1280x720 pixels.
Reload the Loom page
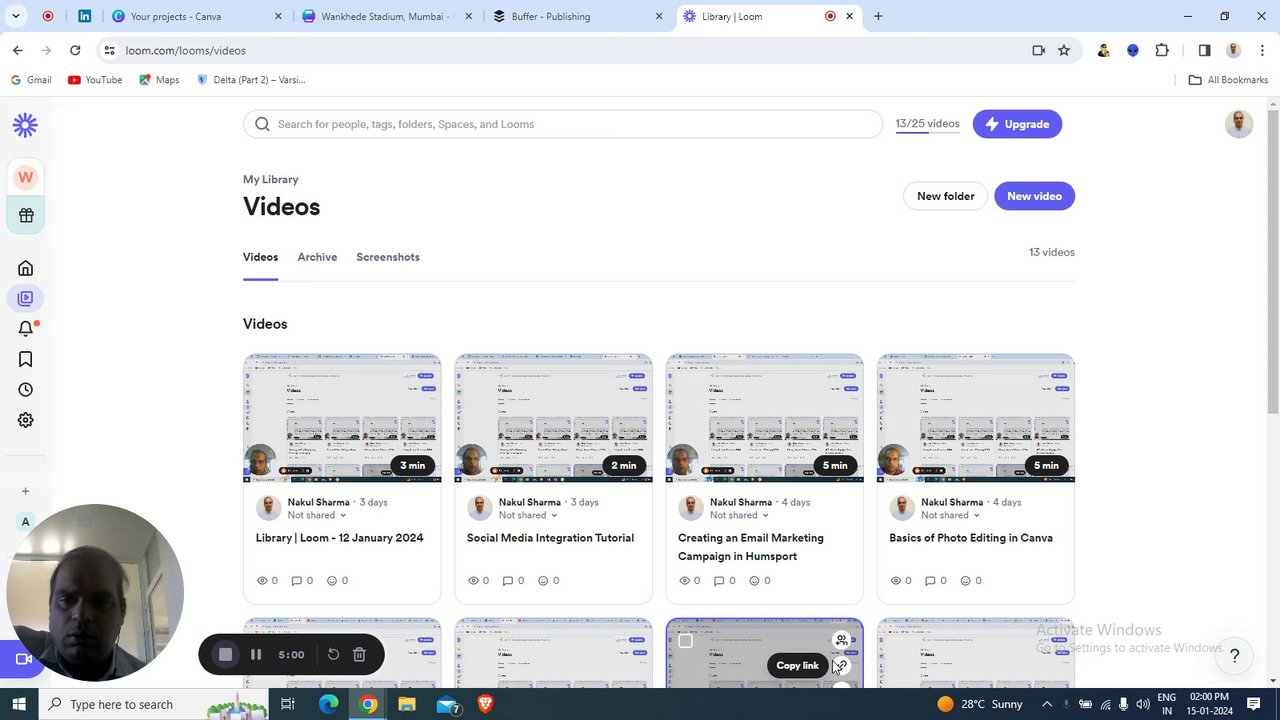(75, 50)
